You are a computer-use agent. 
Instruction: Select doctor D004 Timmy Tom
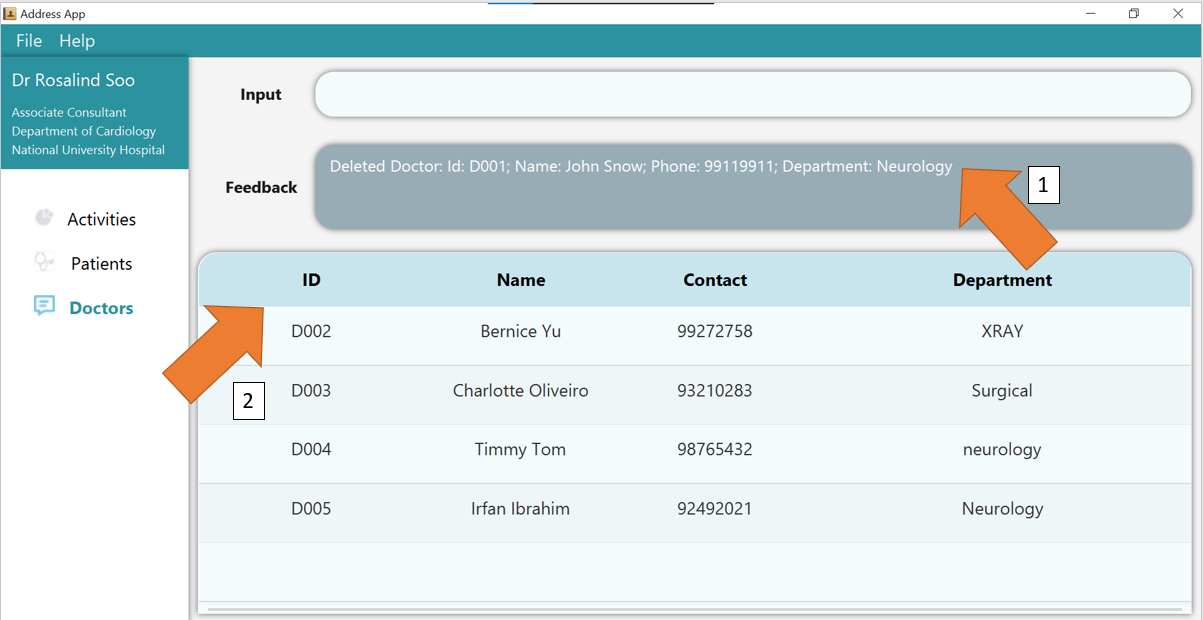click(x=520, y=450)
